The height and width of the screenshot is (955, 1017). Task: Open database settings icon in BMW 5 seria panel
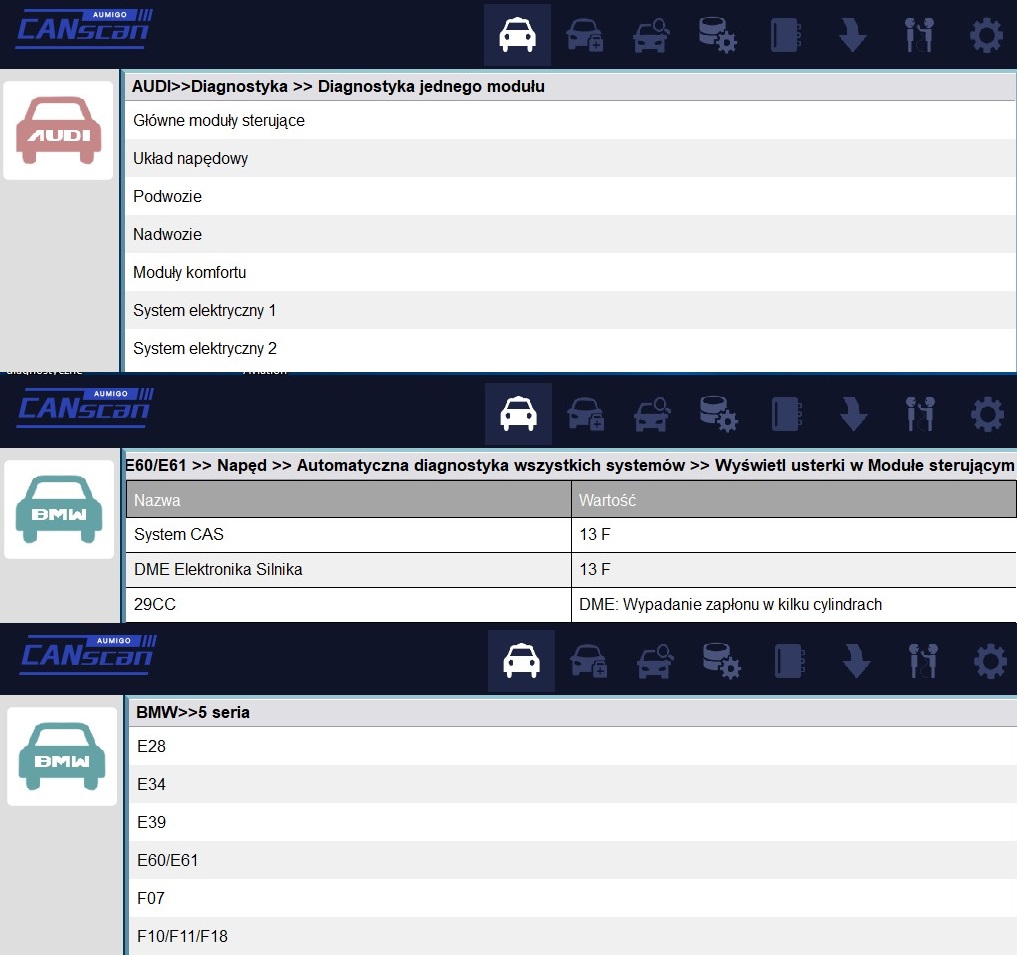[722, 661]
